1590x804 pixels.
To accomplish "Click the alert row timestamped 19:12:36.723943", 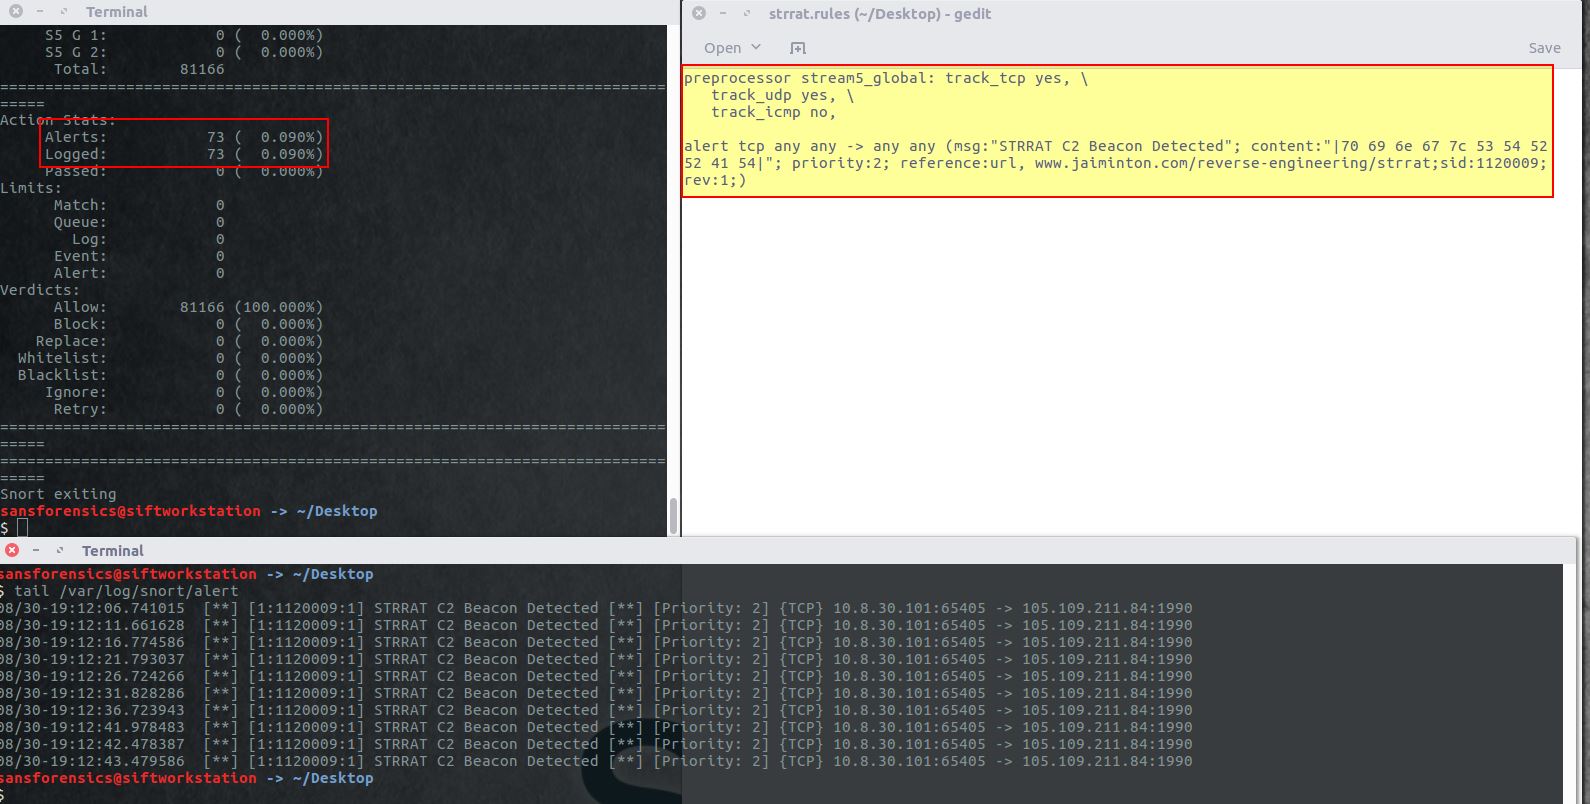I will coord(596,710).
